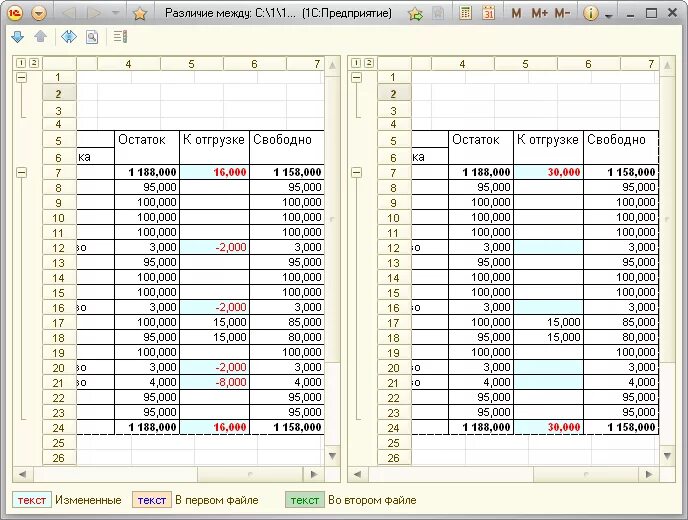Select grouping level 2 in right table
The height and width of the screenshot is (520, 688).
pos(369,63)
